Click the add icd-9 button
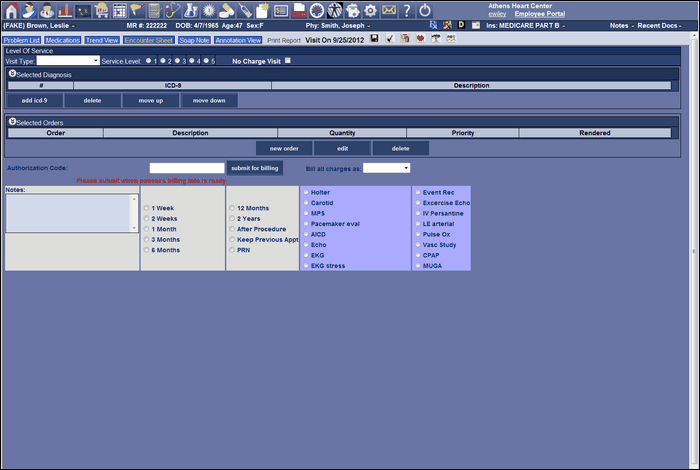The width and height of the screenshot is (700, 470). click(34, 100)
